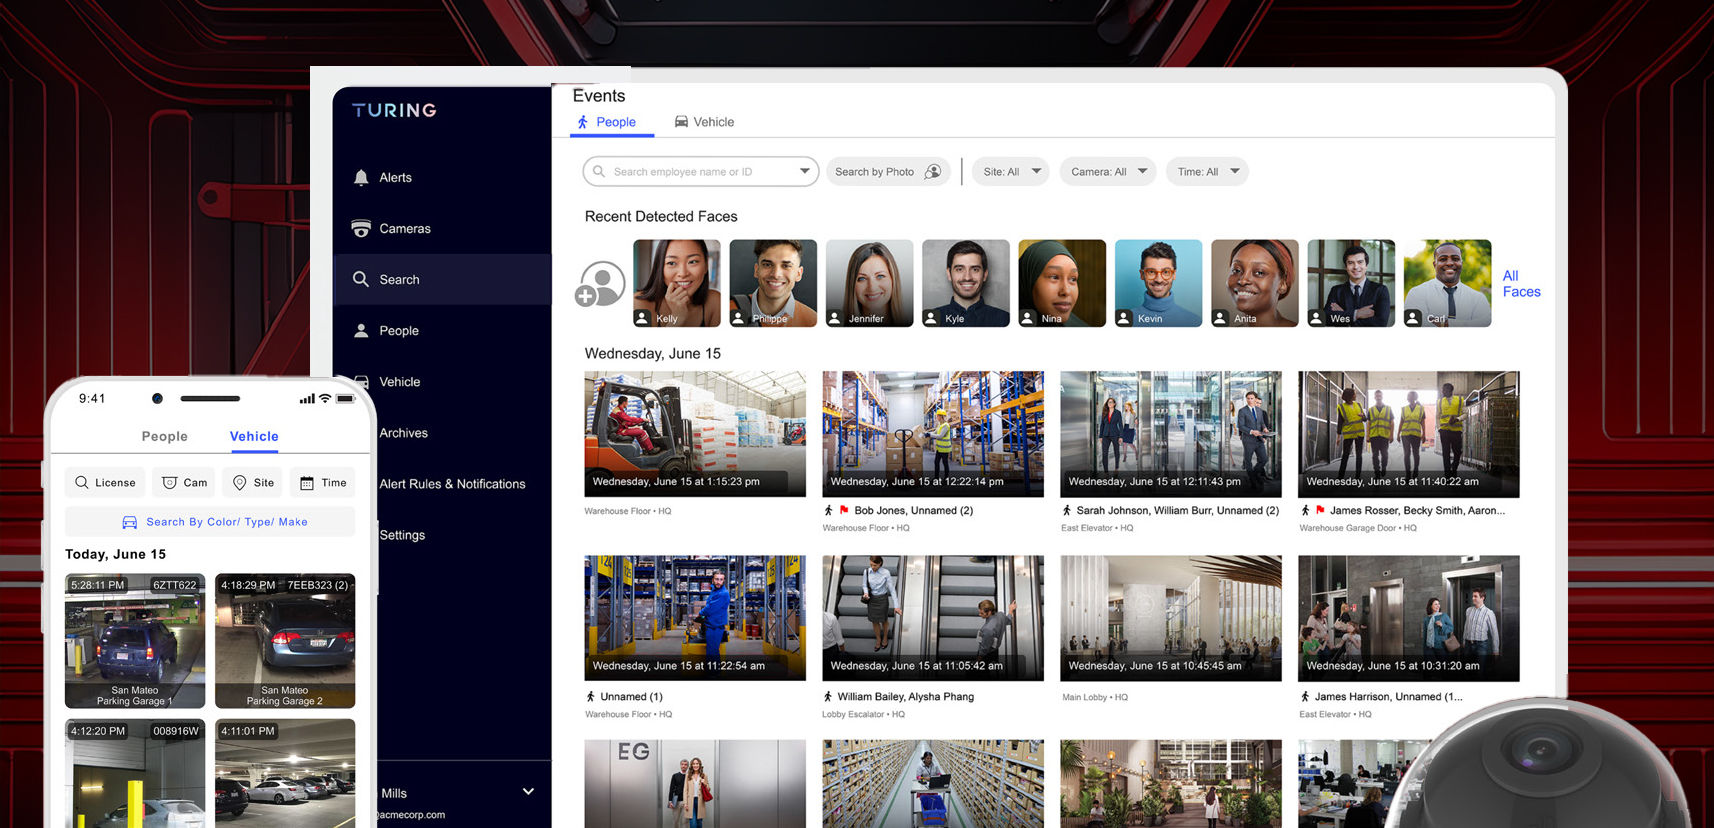Expand the employee name search dropdown arrow

(x=804, y=171)
